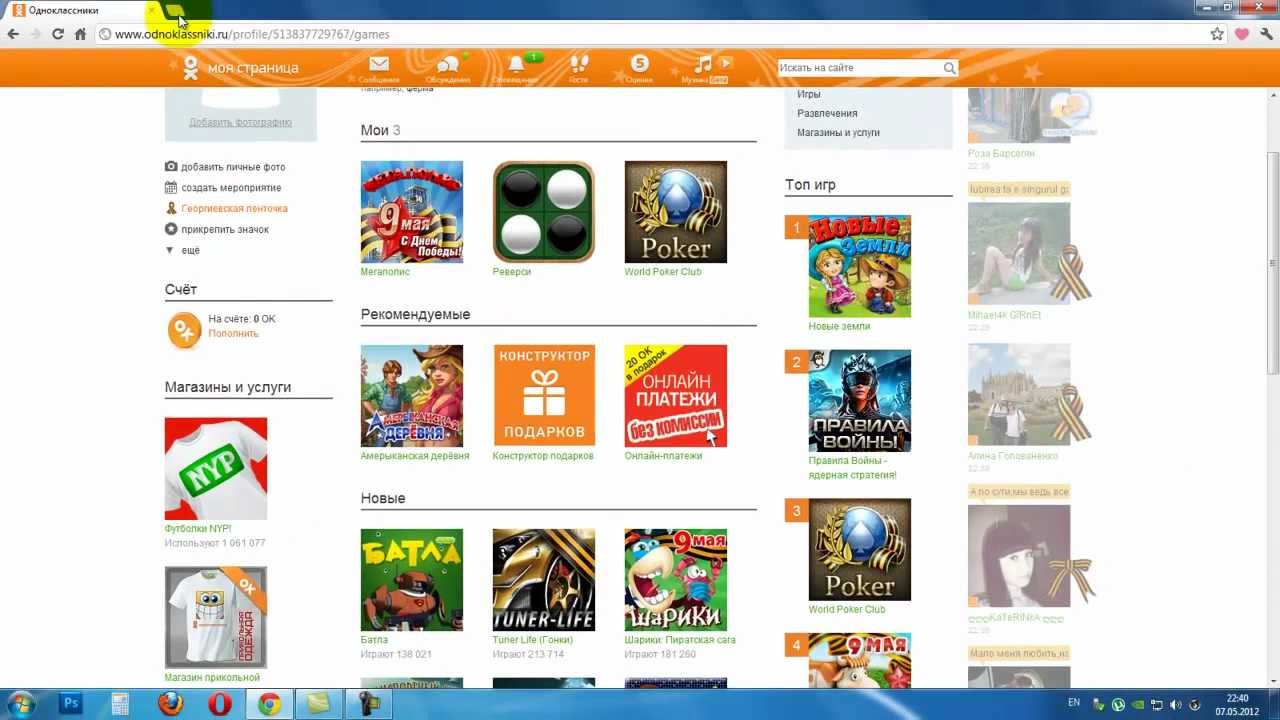Open the Guests footprints icon
Screen dimensions: 1280x720
click(578, 64)
